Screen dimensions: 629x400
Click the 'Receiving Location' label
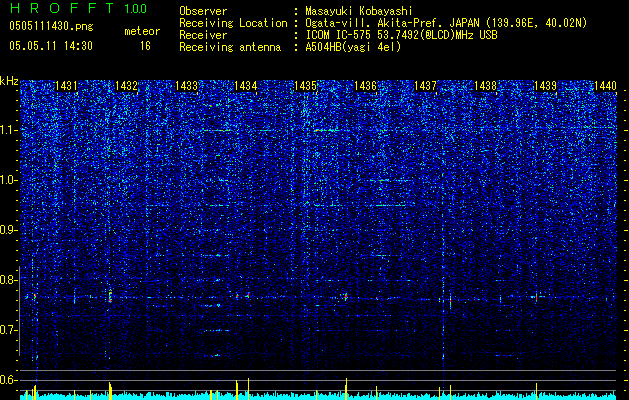[x=233, y=23]
